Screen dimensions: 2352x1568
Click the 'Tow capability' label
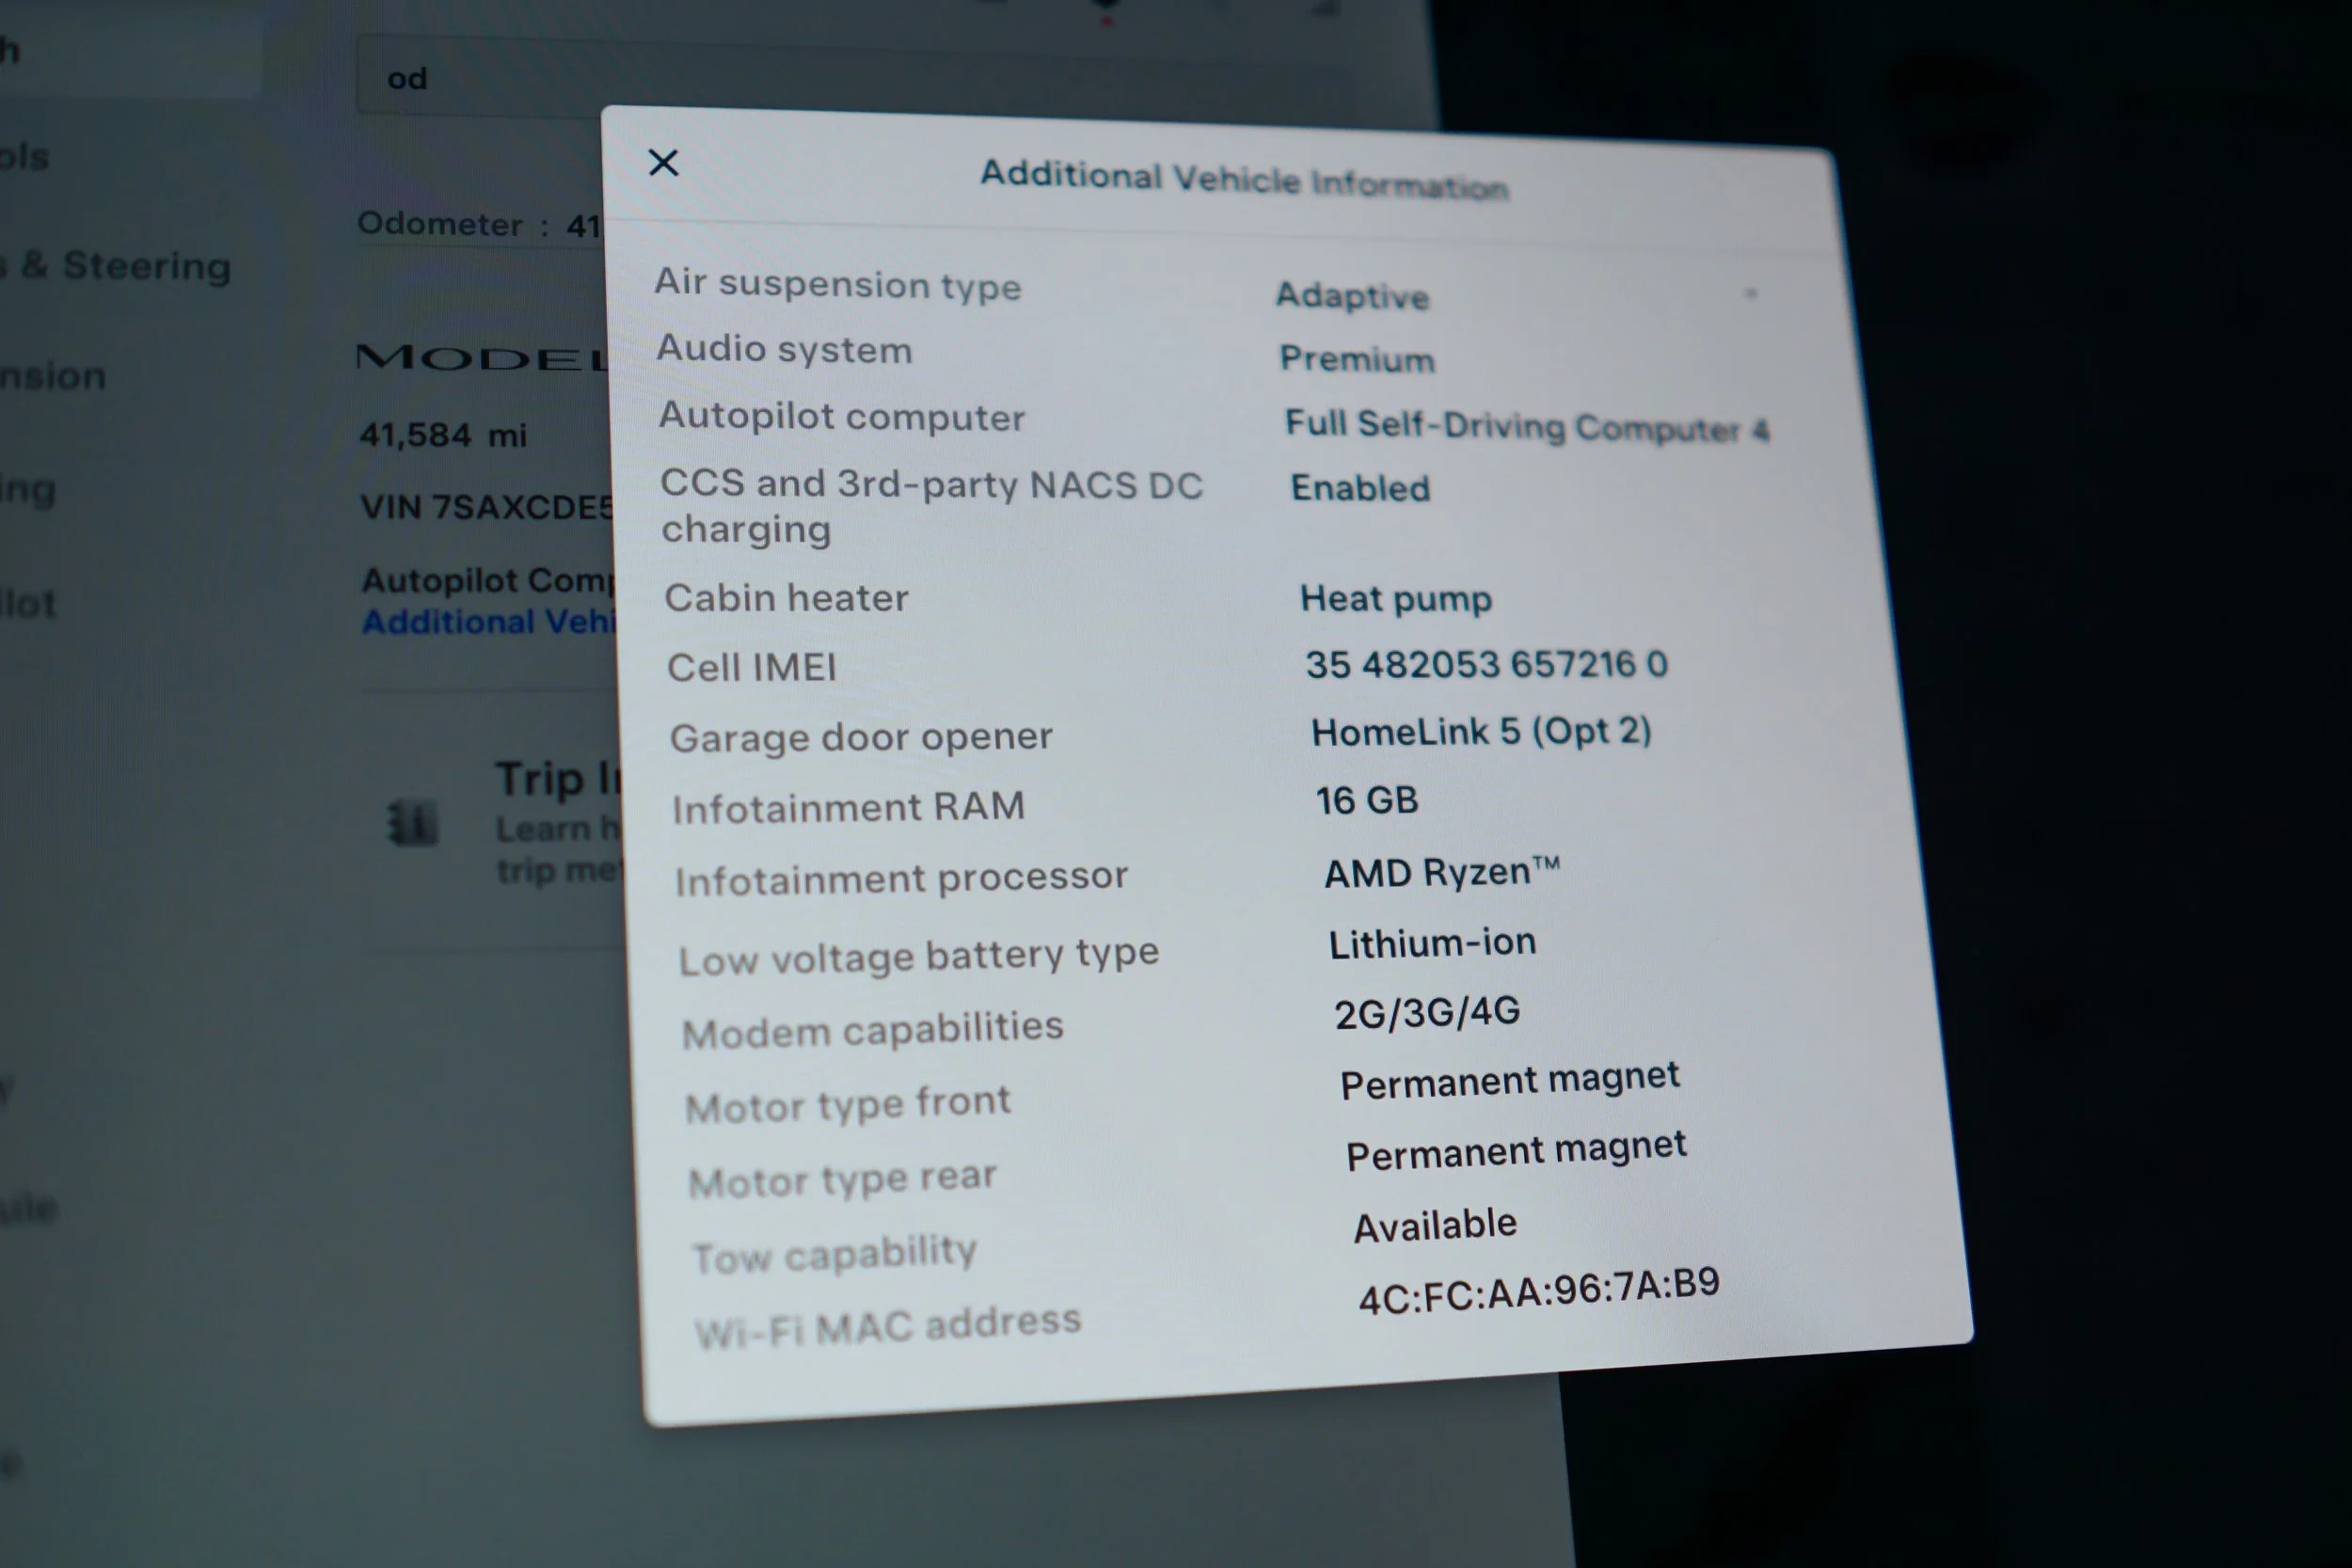click(x=834, y=1255)
